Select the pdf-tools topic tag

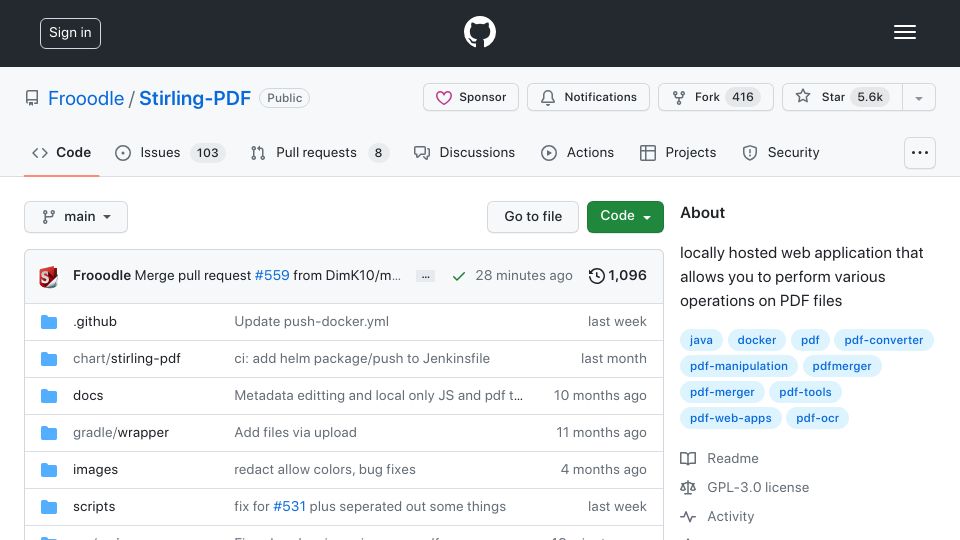pyautogui.click(x=805, y=392)
